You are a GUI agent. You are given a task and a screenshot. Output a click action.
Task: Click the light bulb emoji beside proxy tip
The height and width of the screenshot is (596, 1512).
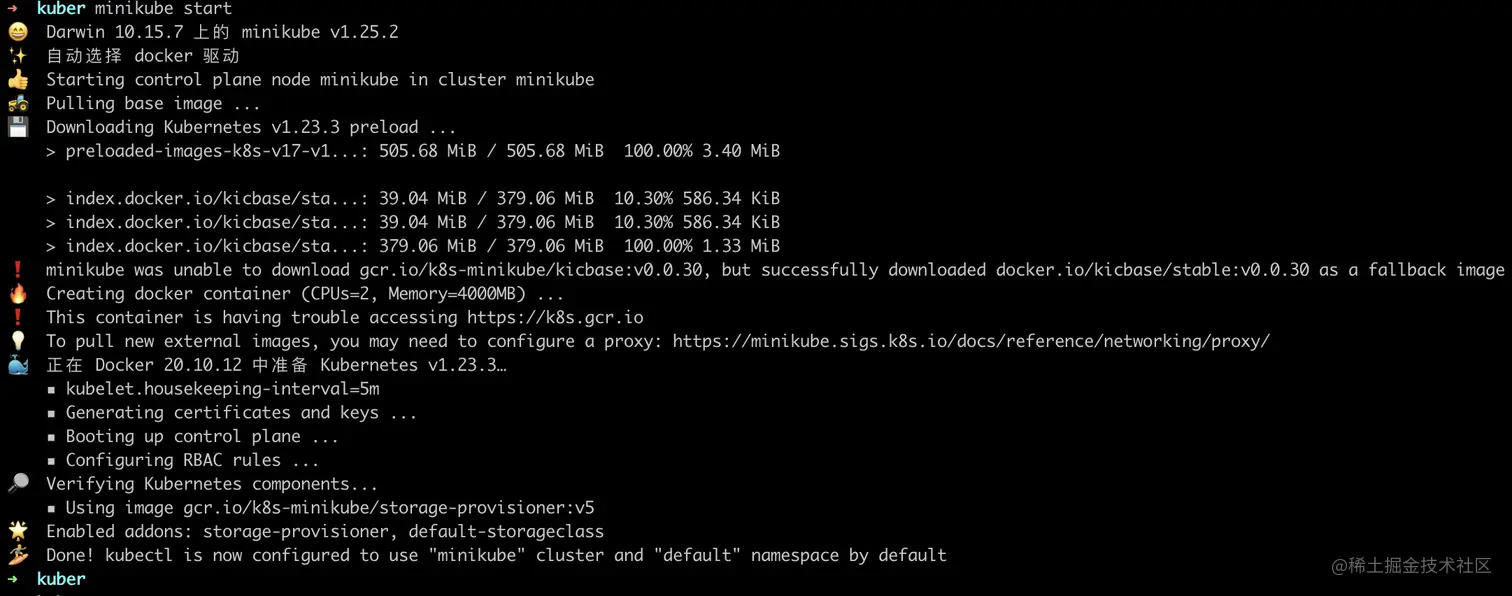[x=17, y=342]
